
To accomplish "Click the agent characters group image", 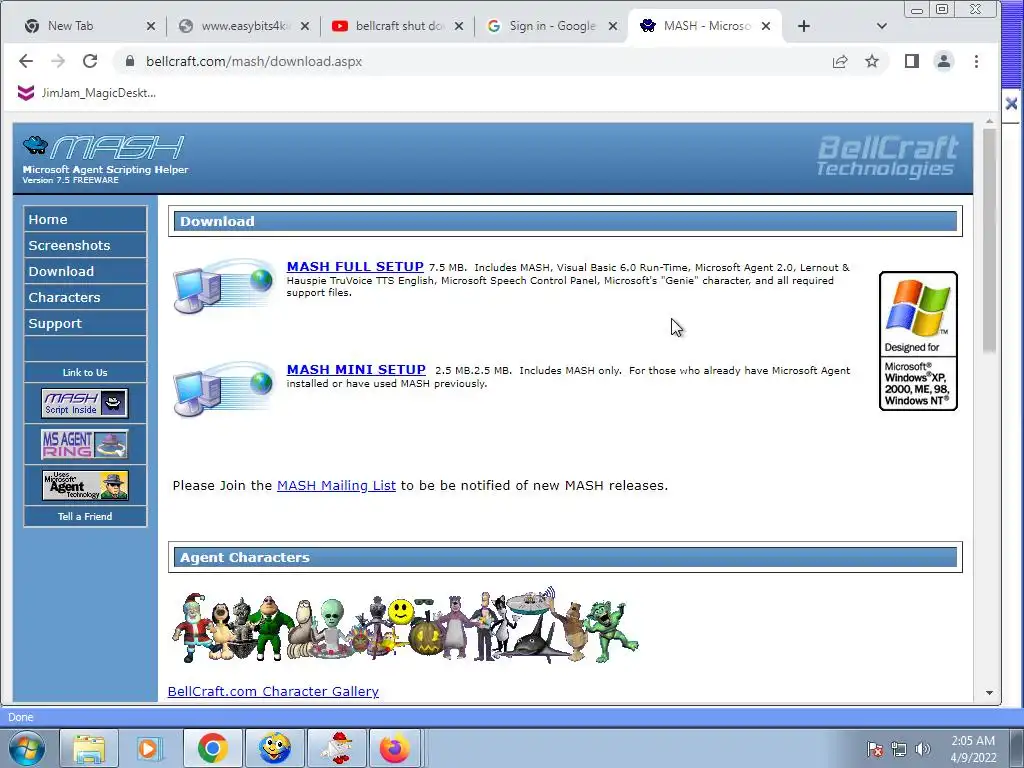I will (405, 626).
